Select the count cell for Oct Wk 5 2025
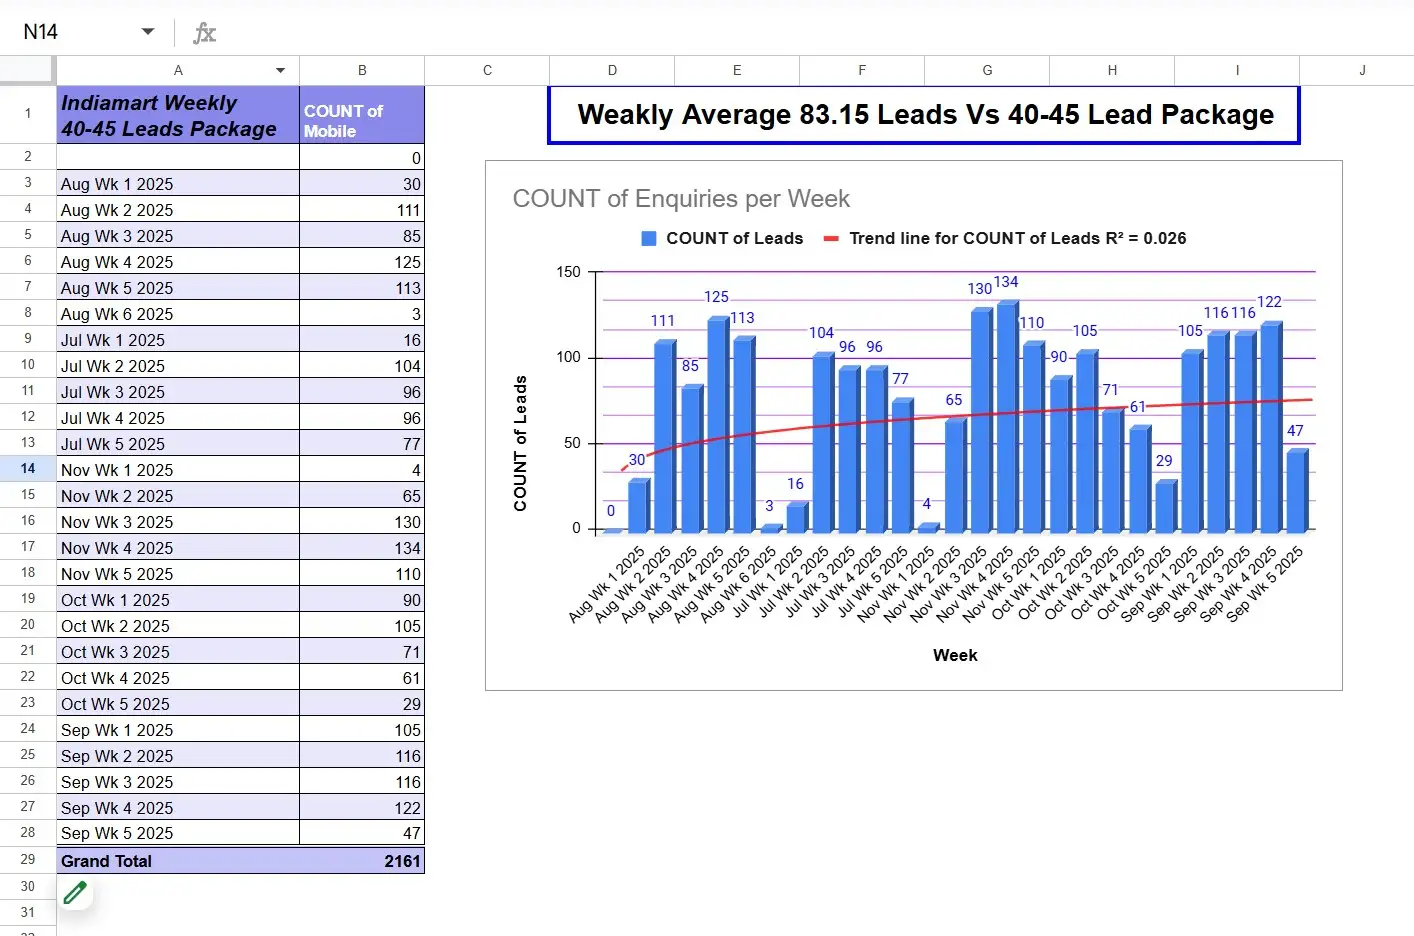 click(x=362, y=703)
